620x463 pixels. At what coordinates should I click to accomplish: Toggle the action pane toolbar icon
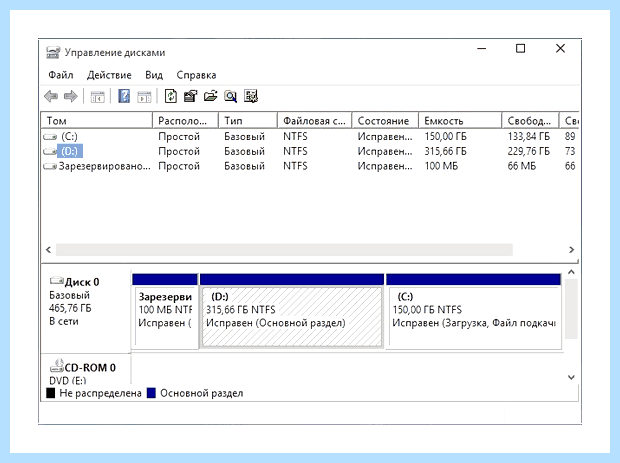click(x=144, y=96)
